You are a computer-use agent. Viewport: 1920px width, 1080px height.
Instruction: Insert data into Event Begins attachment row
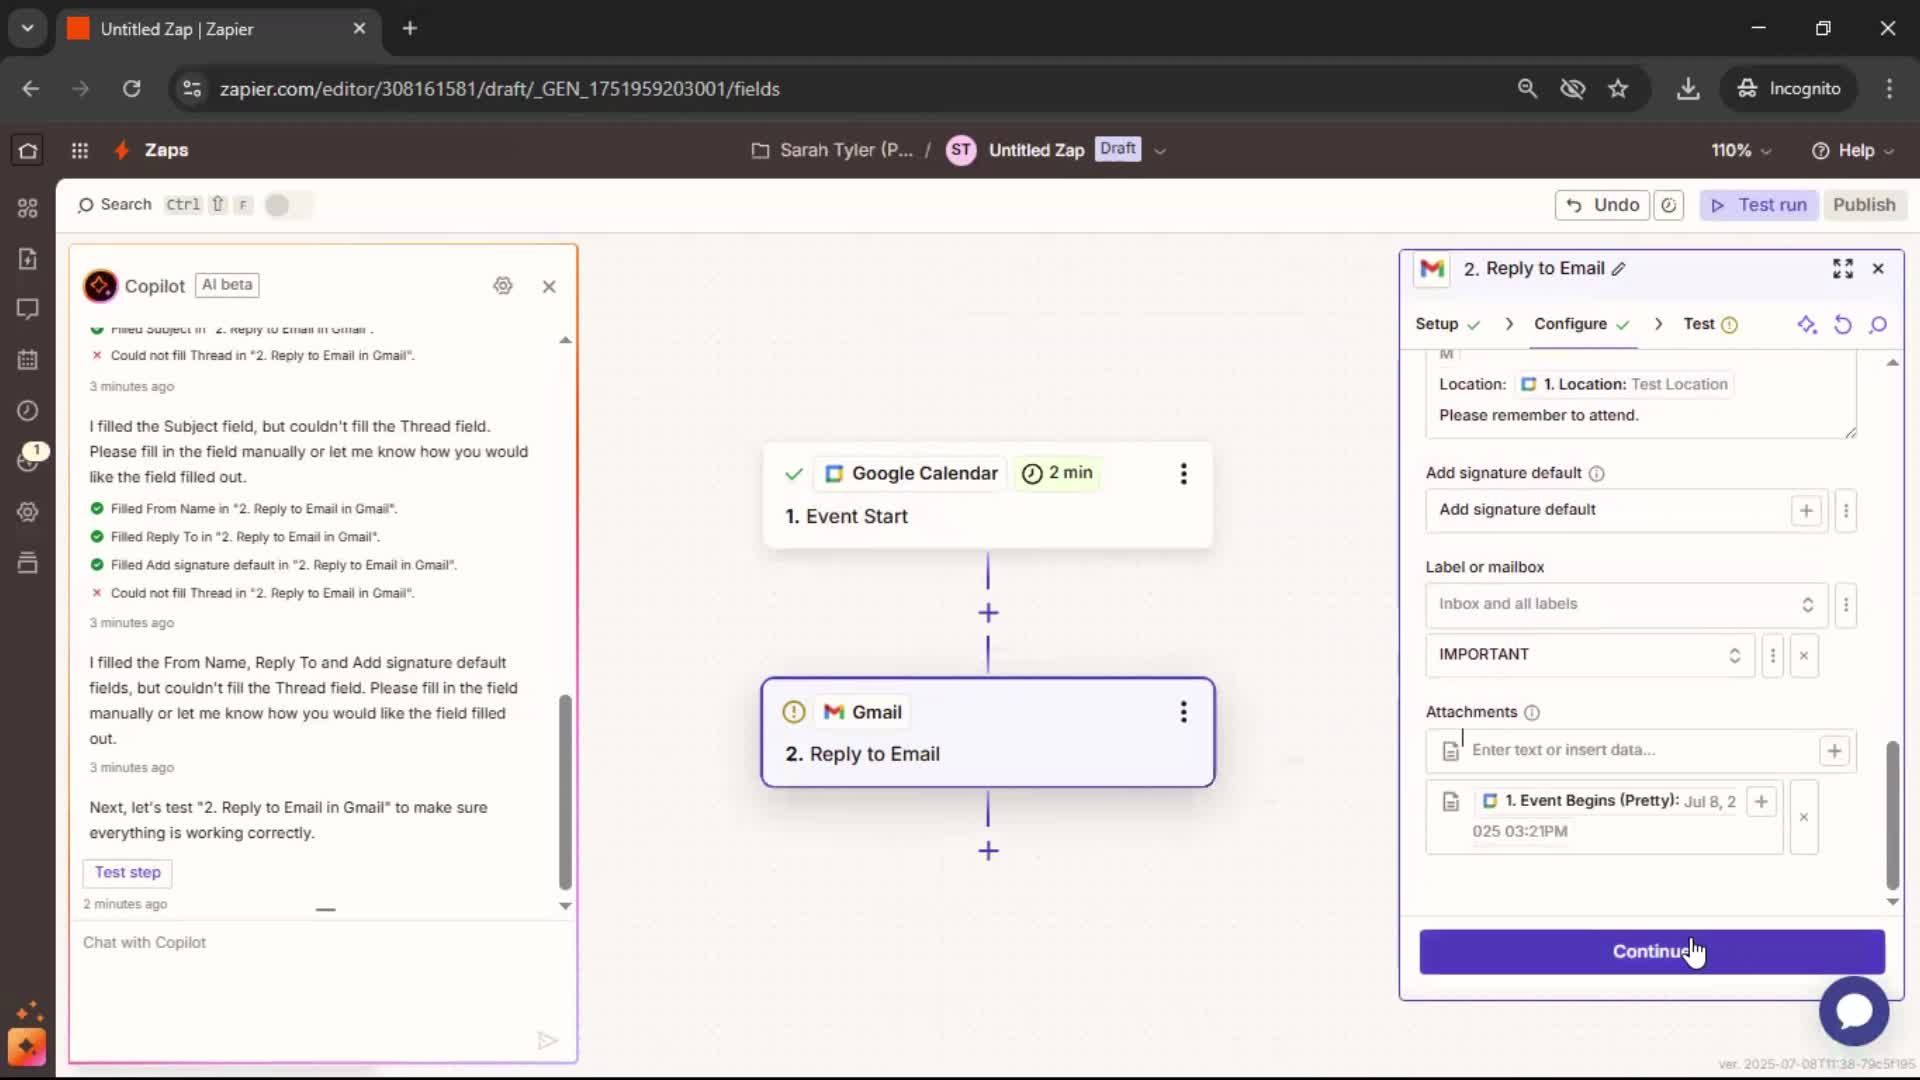point(1761,801)
